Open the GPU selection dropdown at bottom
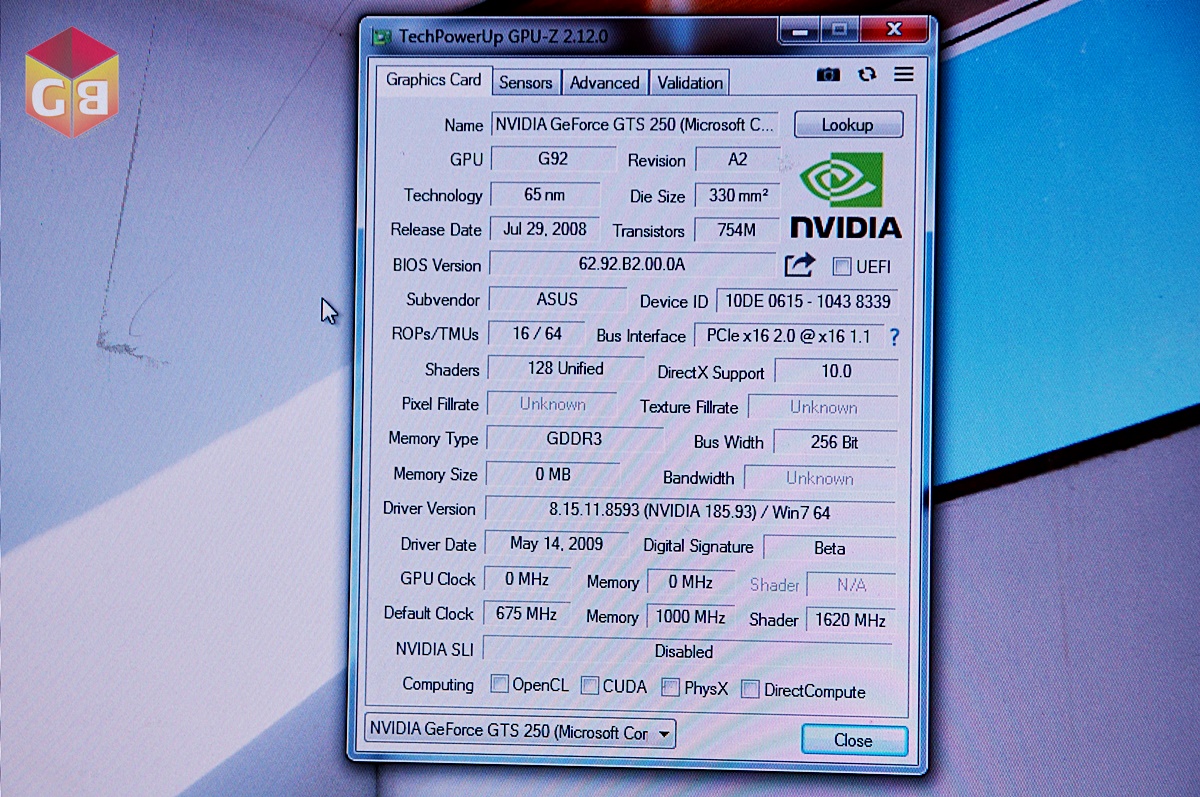 tap(520, 732)
